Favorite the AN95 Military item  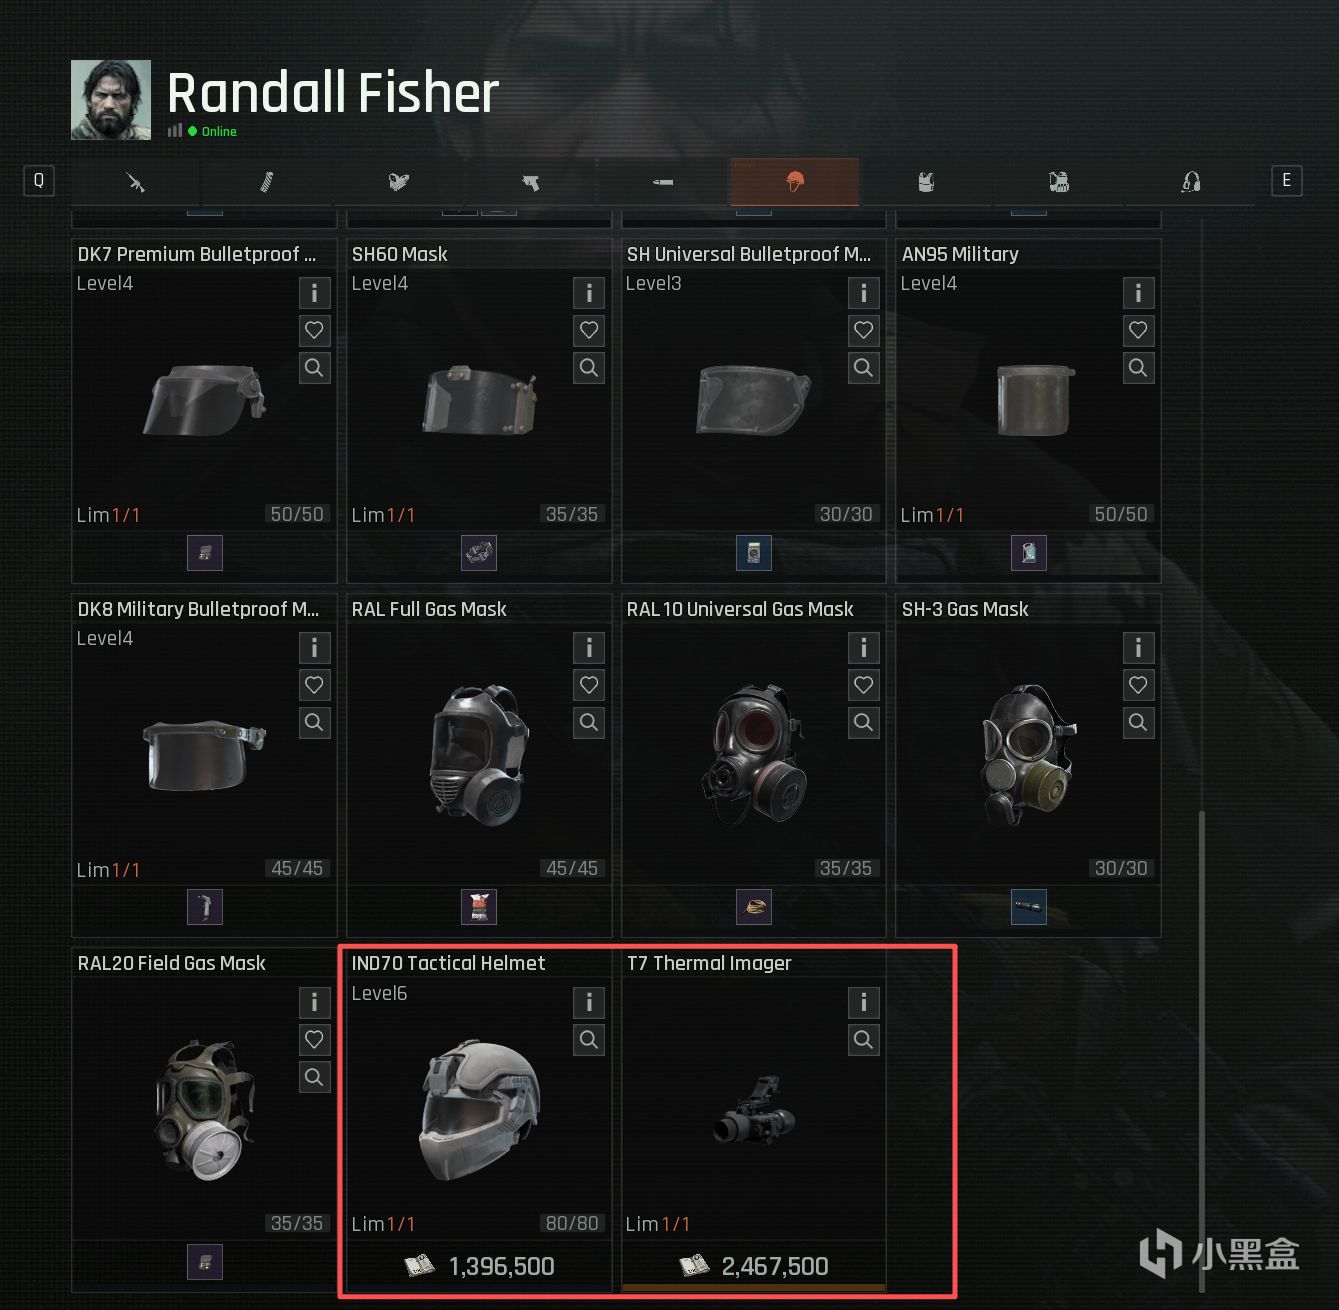(1138, 330)
